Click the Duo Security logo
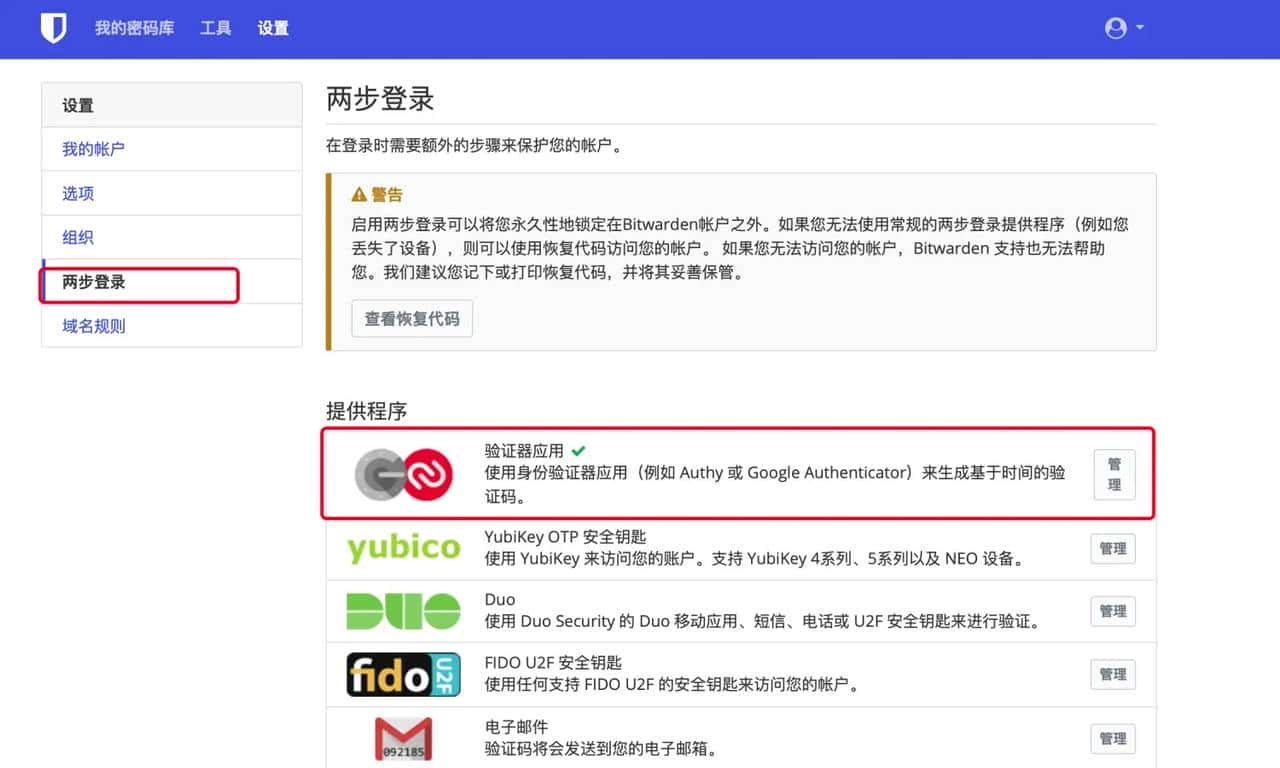 point(403,611)
